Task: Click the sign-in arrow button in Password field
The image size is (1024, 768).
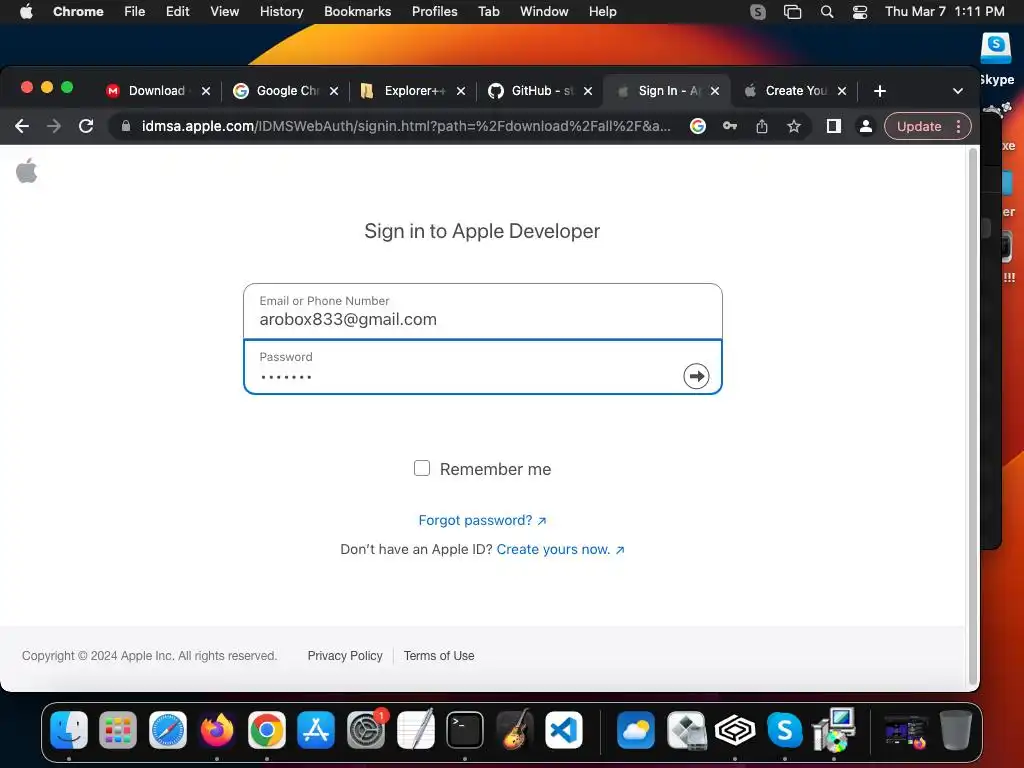Action: 696,376
